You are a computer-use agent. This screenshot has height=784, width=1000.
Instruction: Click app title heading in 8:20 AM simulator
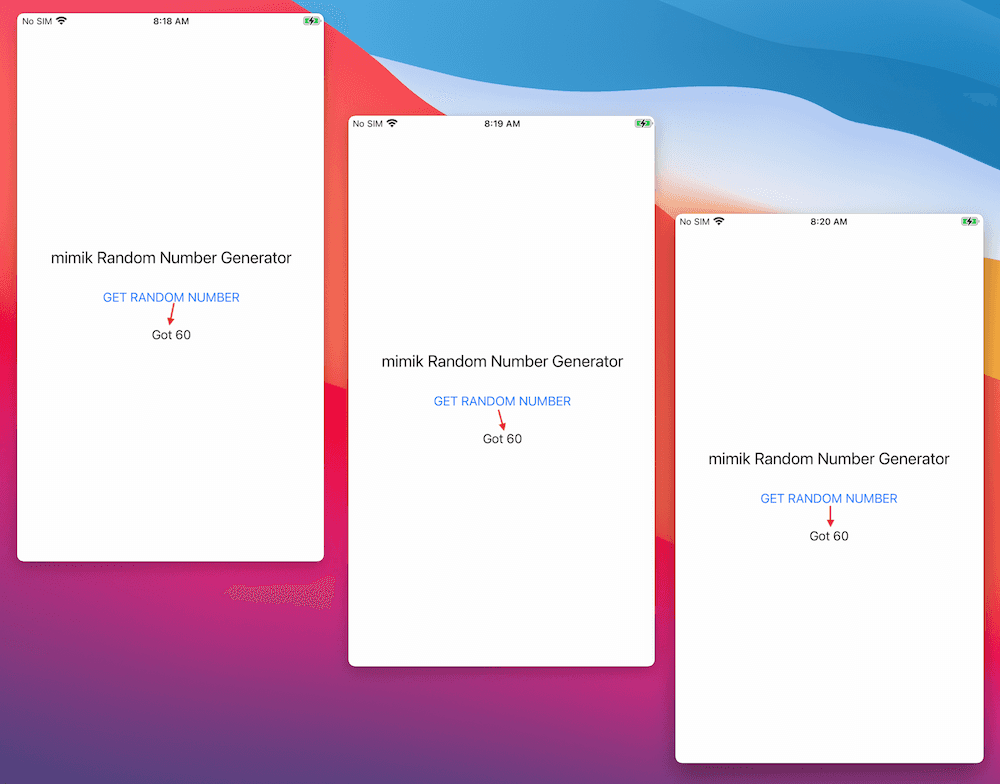(829, 459)
